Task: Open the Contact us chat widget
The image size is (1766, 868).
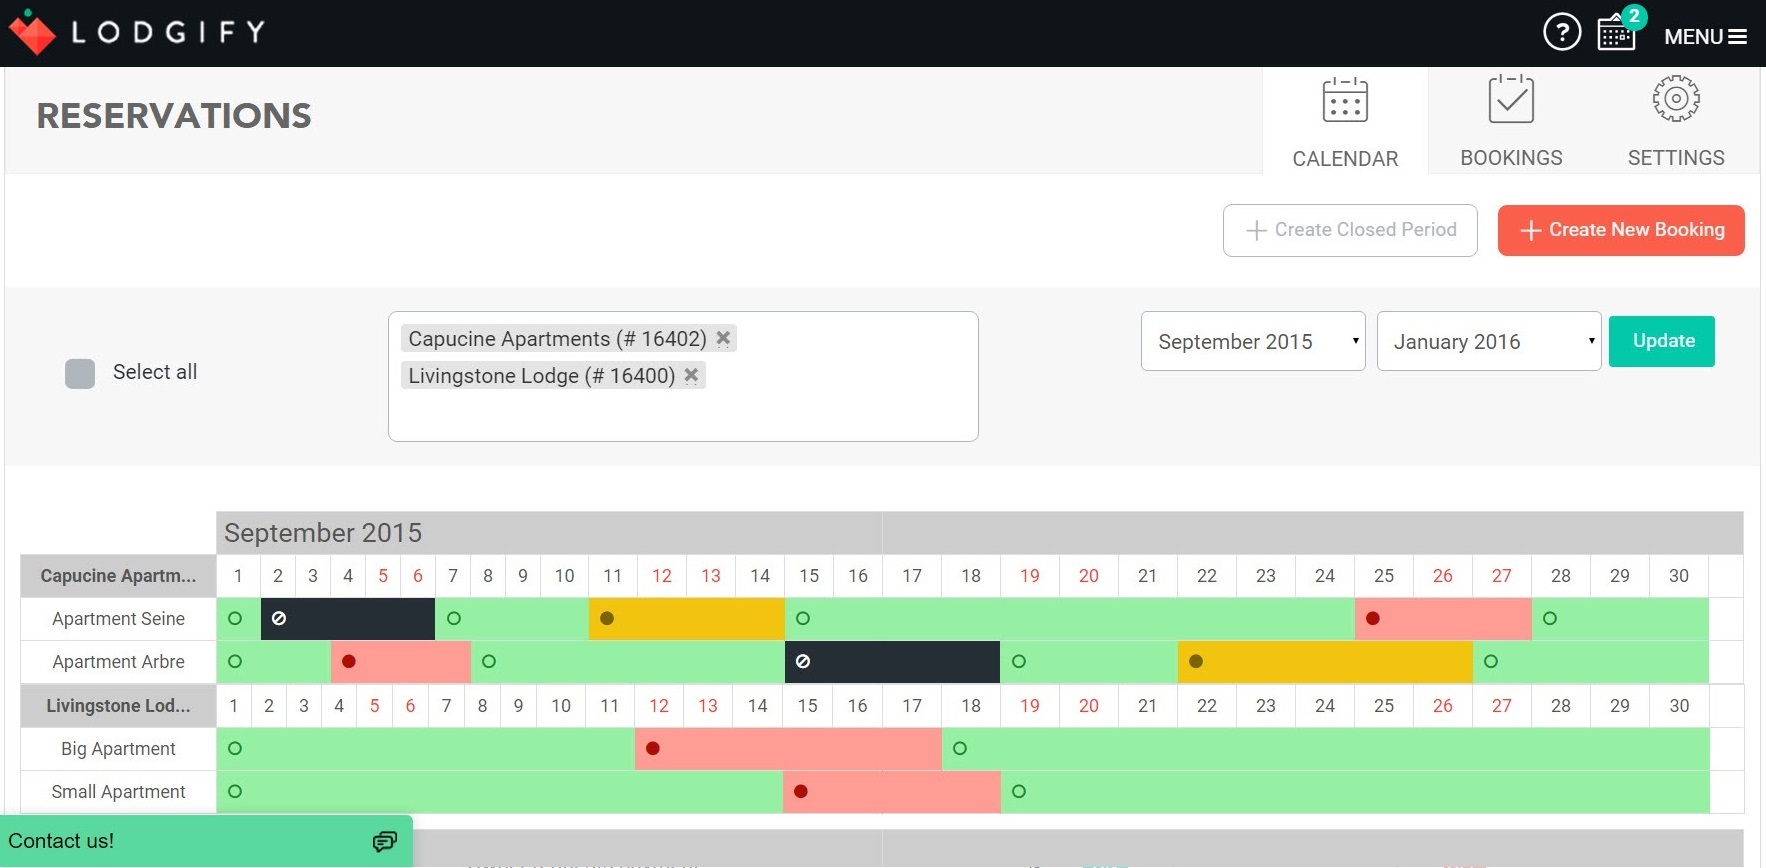Action: 206,841
